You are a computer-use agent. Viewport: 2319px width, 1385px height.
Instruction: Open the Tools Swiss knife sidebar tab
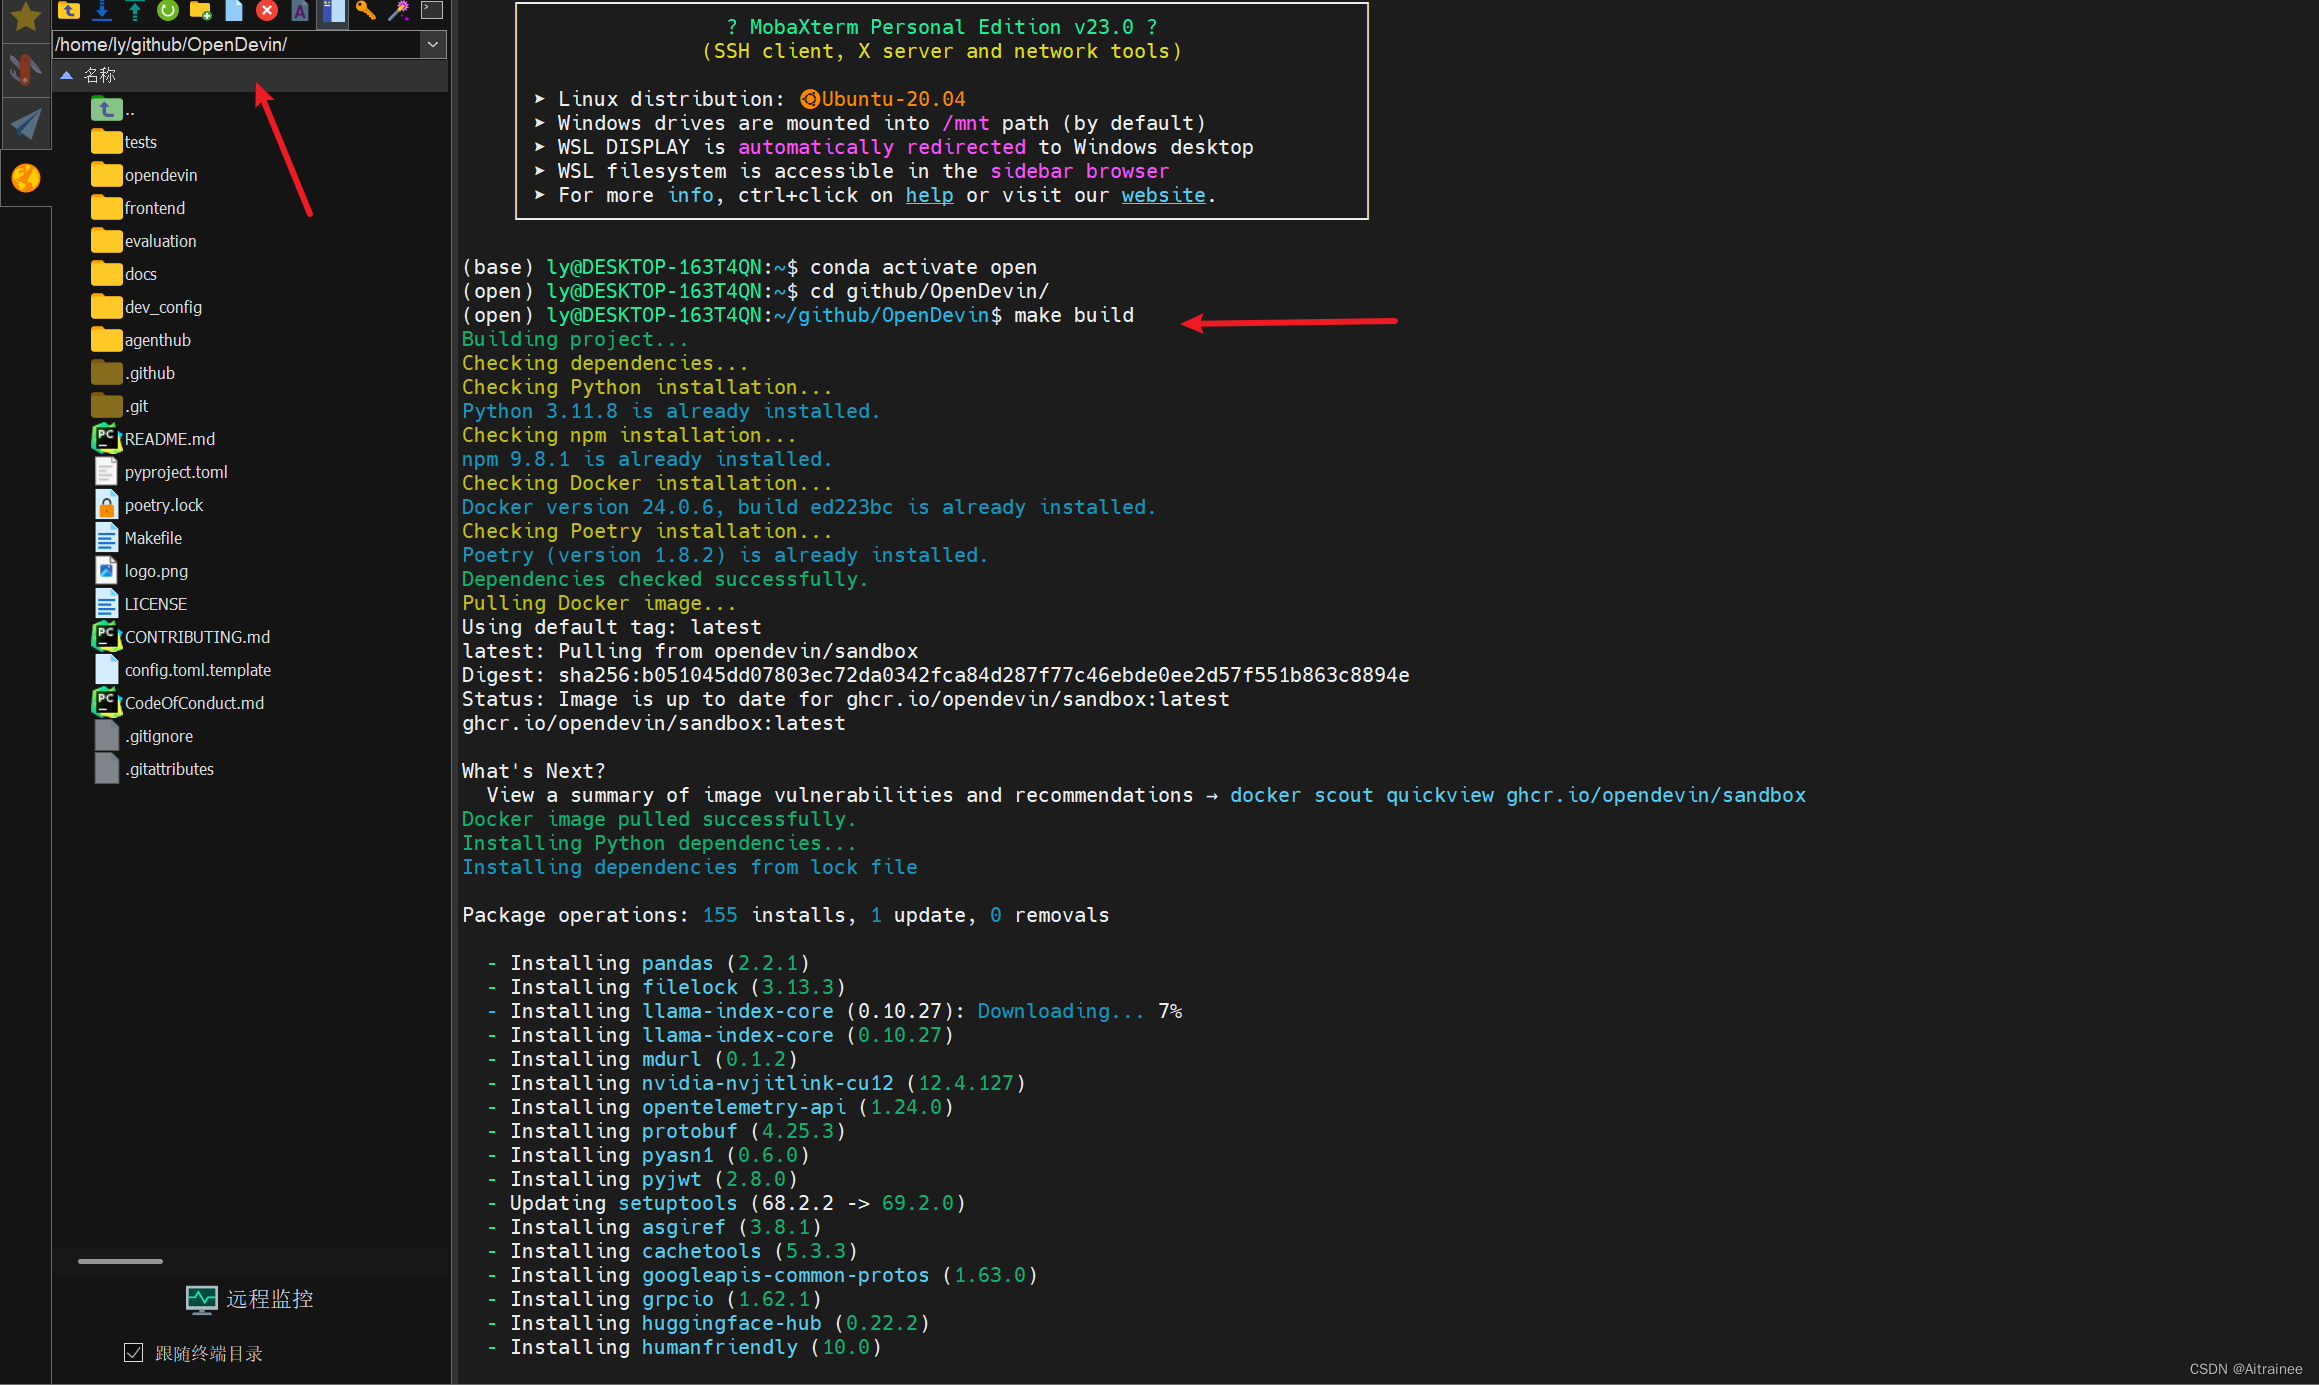coord(25,70)
